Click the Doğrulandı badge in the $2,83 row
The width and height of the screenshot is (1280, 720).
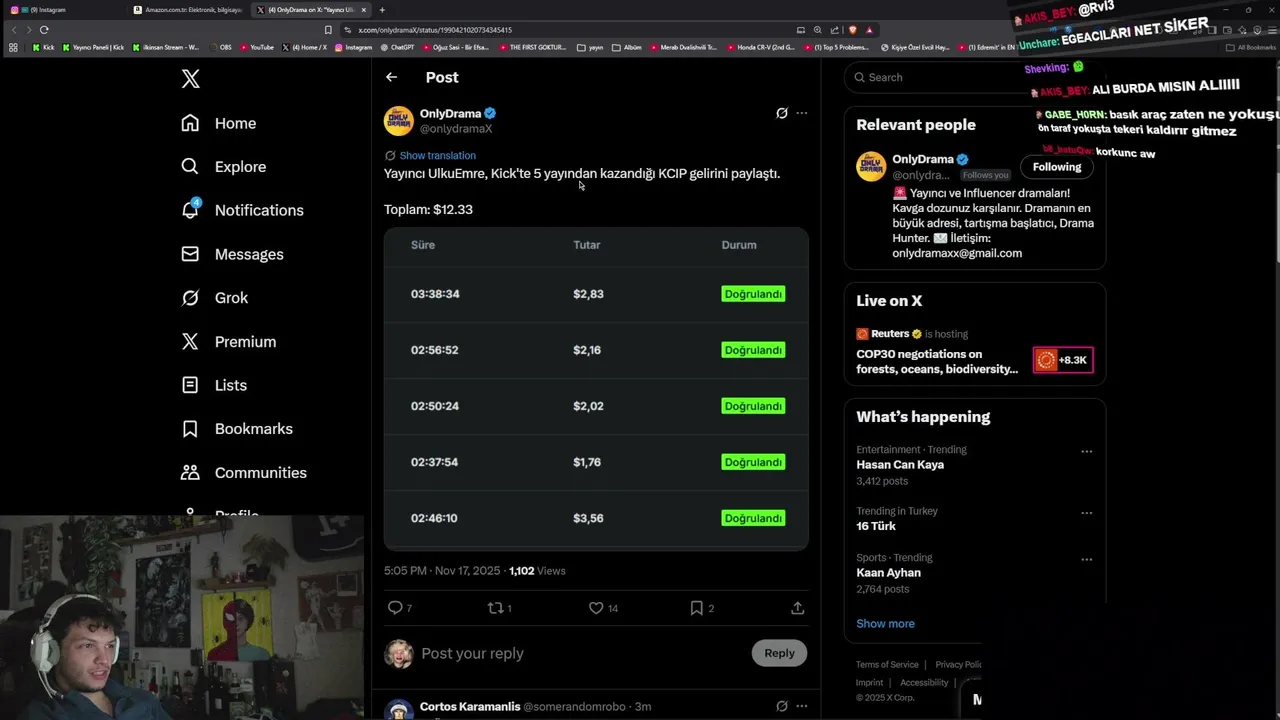(753, 294)
